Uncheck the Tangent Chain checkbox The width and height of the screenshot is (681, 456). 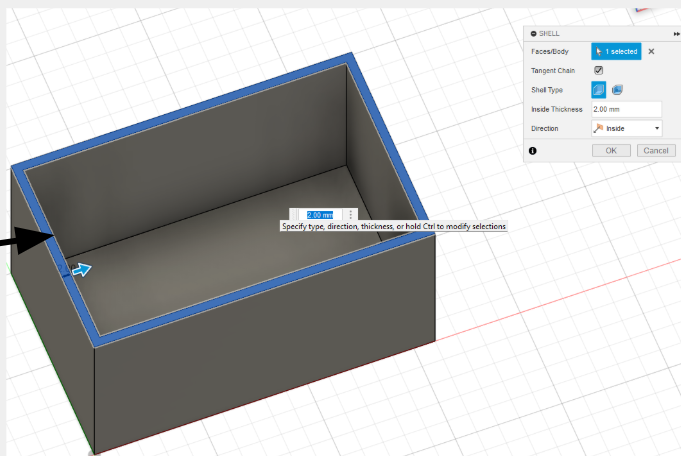[599, 70]
